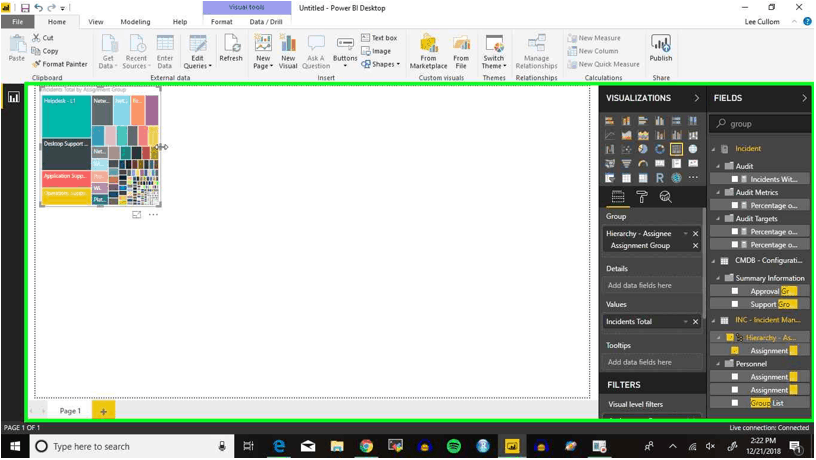The image size is (816, 460).
Task: Collapse the Visualizations pane chevron
Action: (x=696, y=98)
